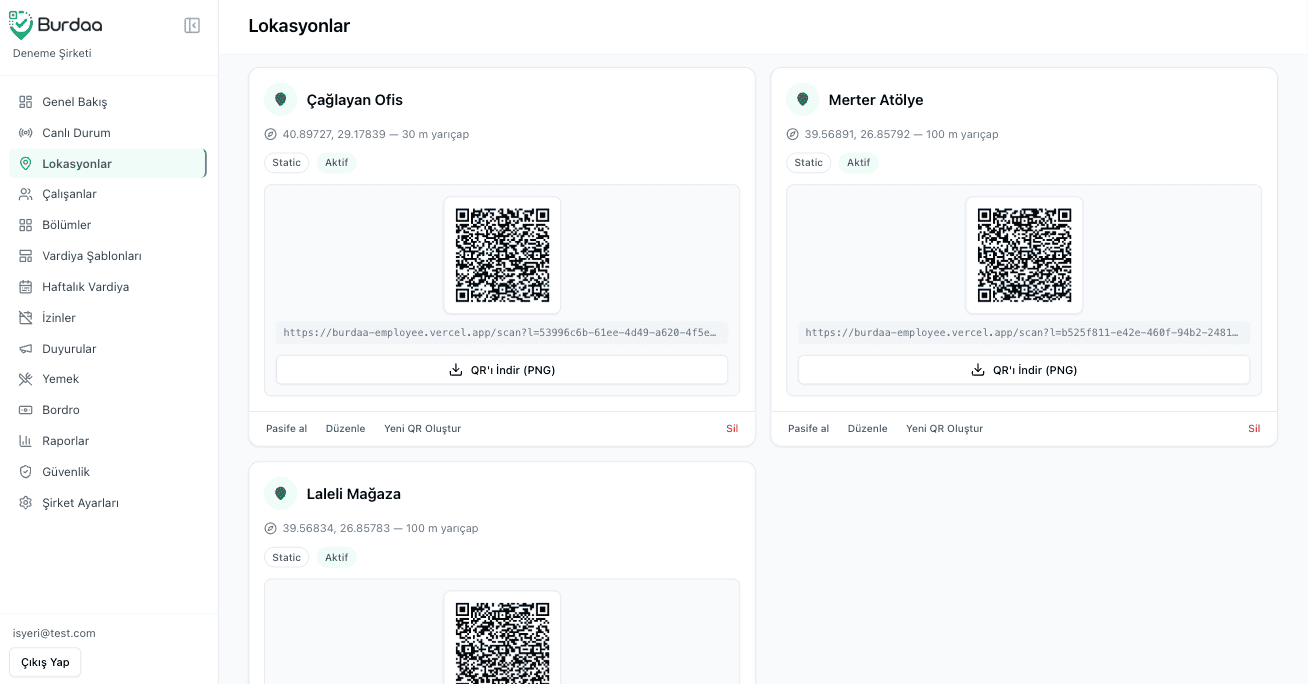Click the Lokasyonlar page heading
Viewport: 1308px width, 684px height.
tap(299, 26)
